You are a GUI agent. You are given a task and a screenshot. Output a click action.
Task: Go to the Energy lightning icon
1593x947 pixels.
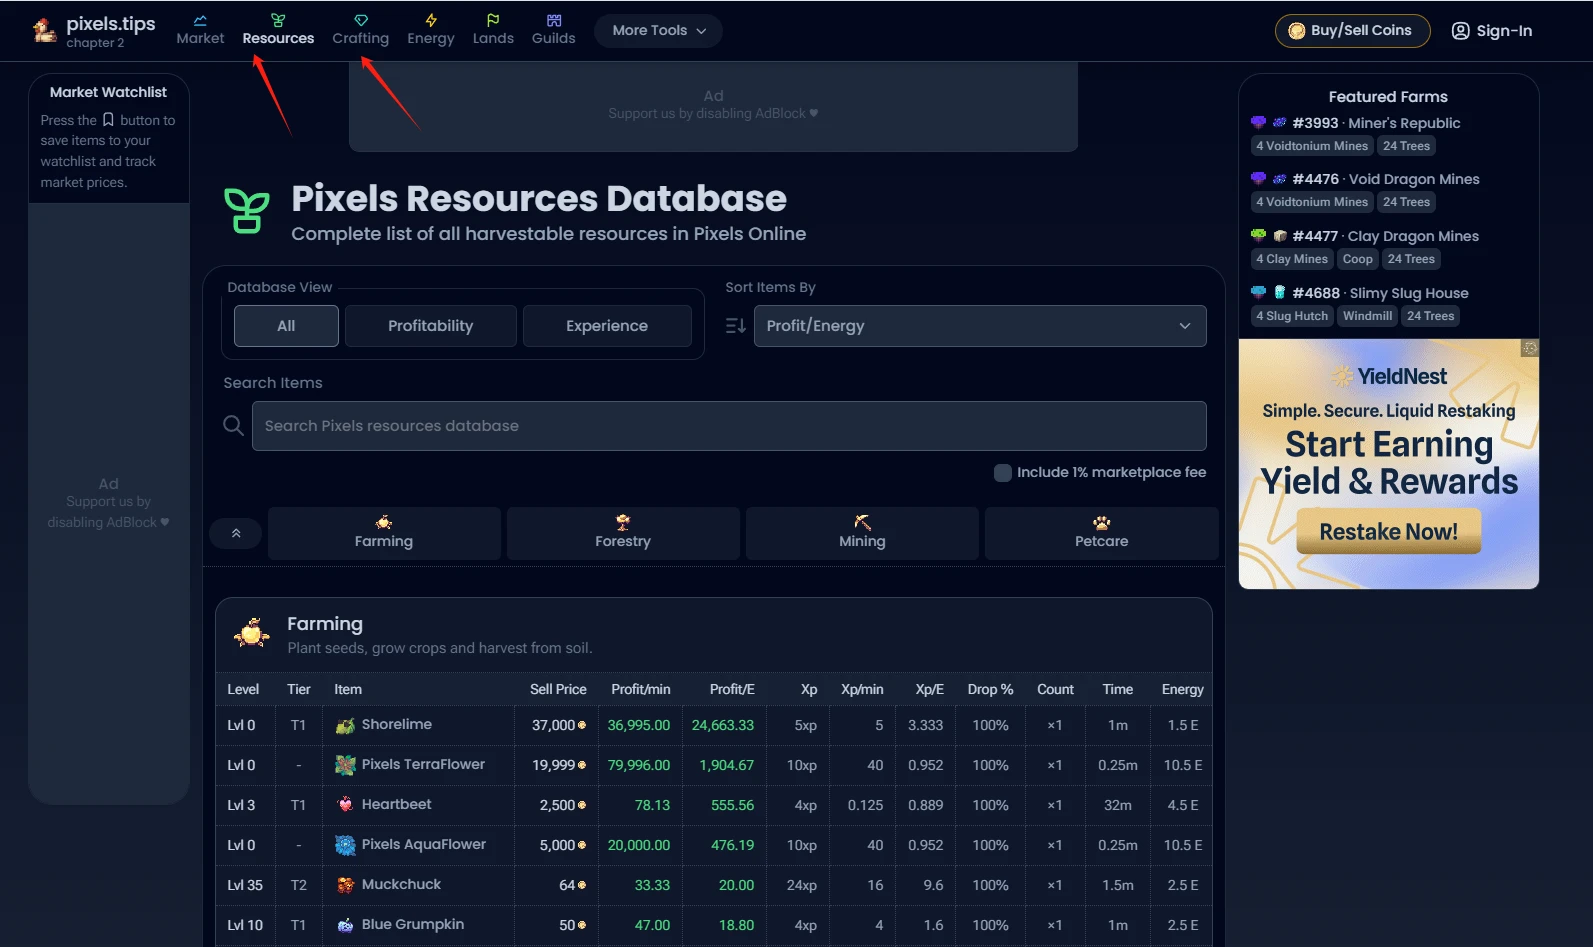pyautogui.click(x=431, y=20)
